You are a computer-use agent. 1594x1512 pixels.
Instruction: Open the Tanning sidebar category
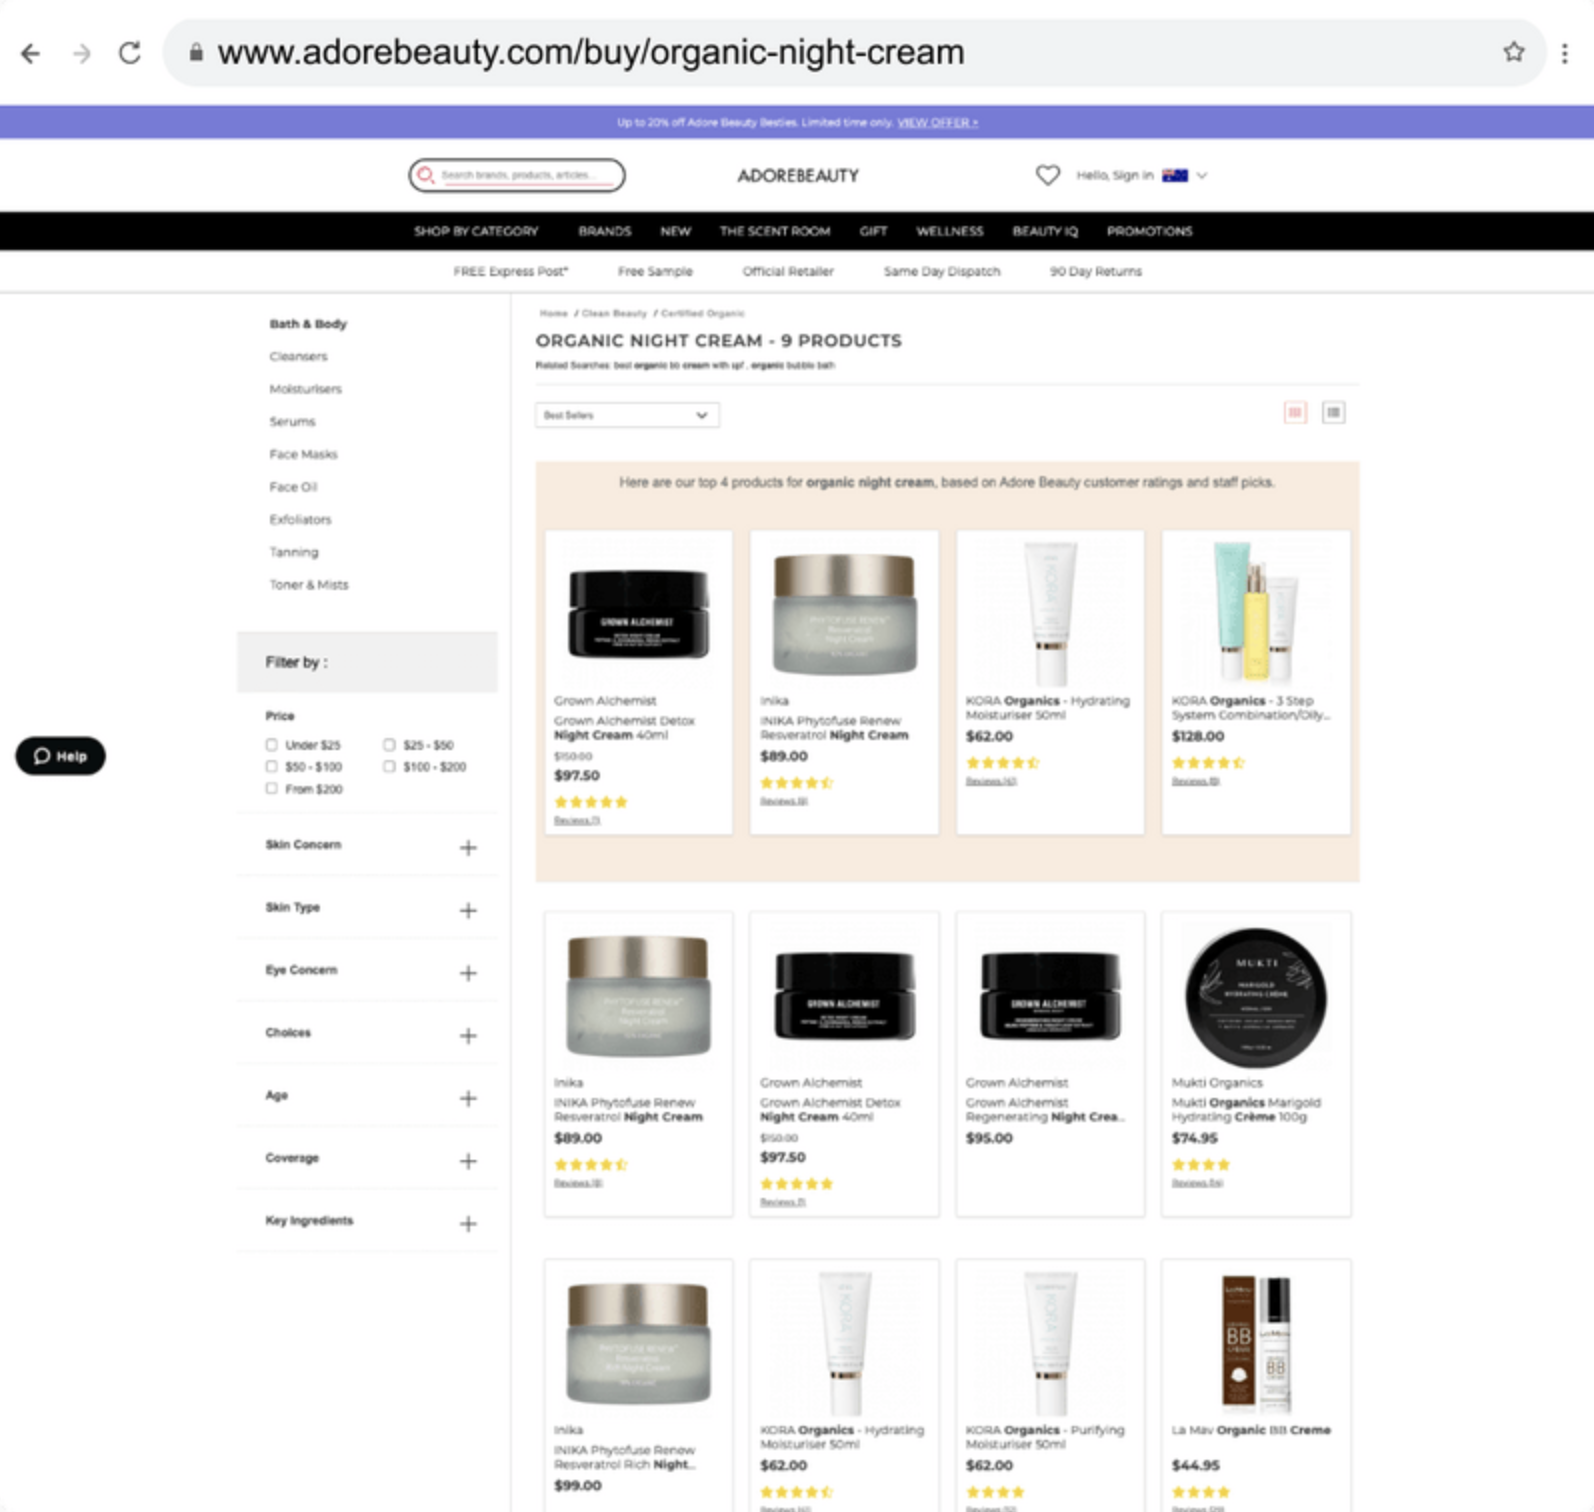[x=294, y=552]
